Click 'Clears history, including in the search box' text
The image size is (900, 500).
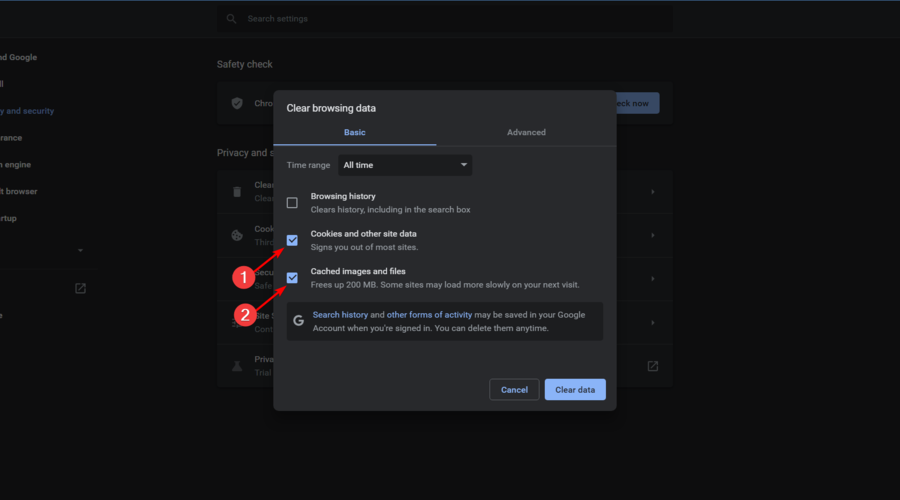pos(390,210)
